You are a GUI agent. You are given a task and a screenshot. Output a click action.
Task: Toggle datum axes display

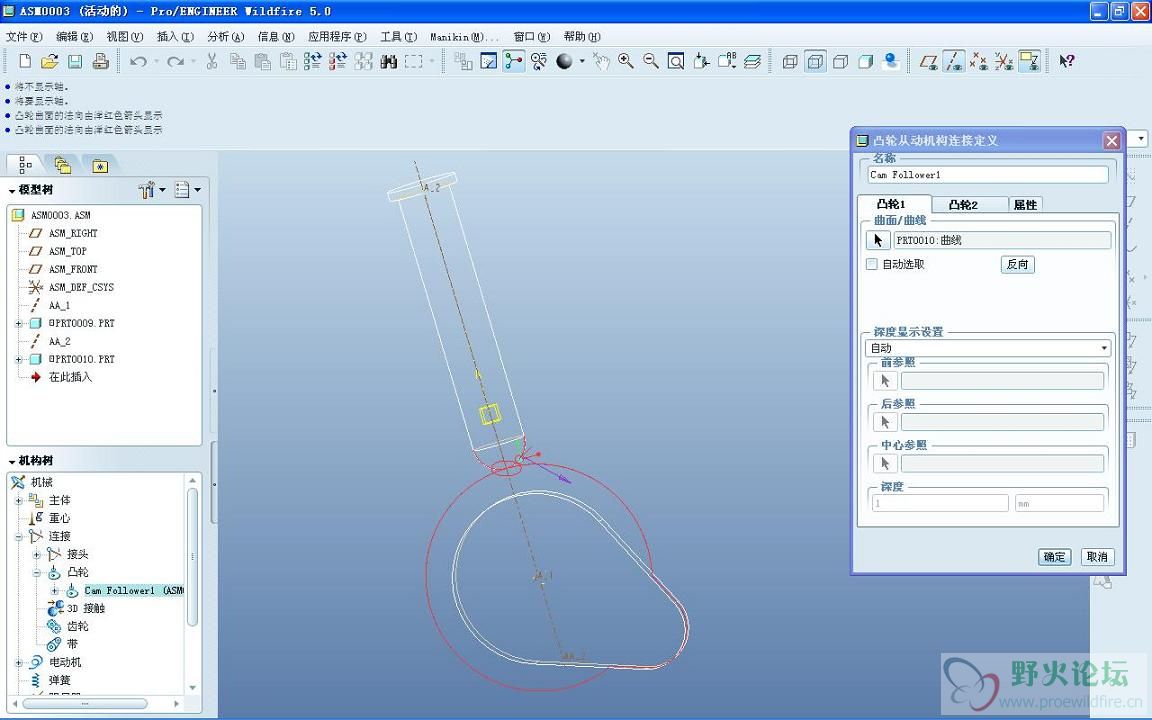point(954,62)
